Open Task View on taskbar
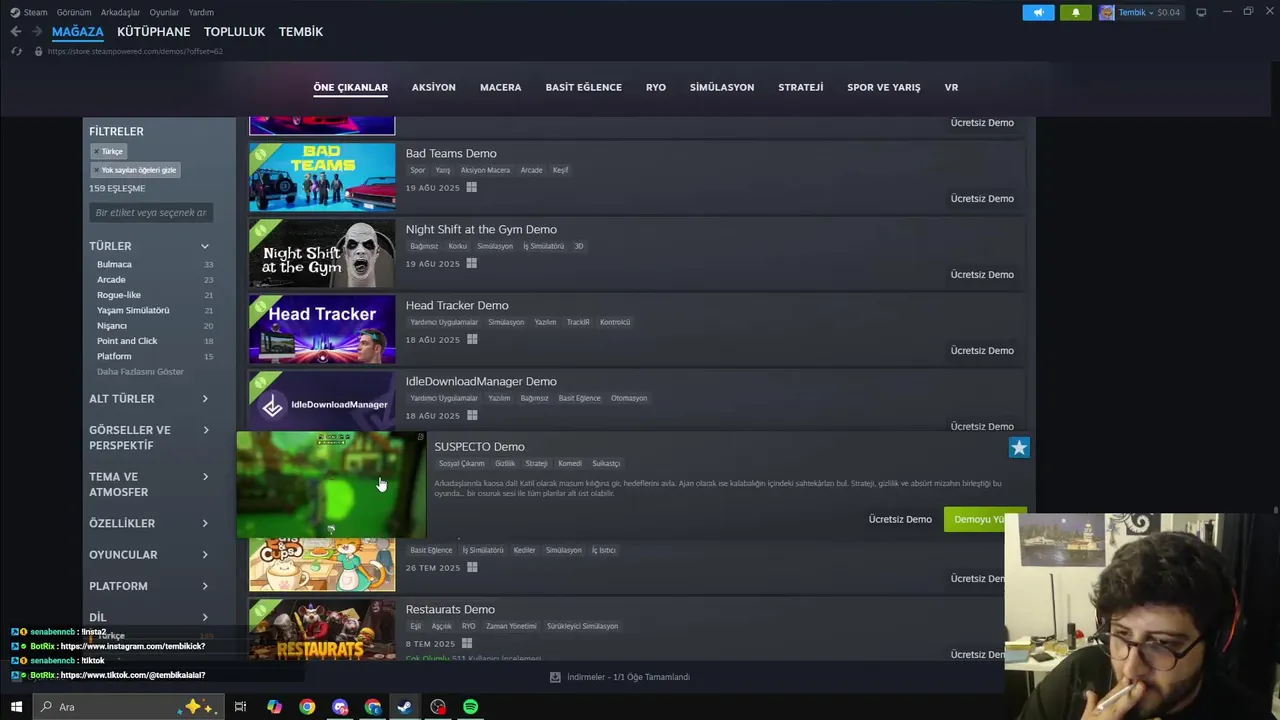This screenshot has width=1280, height=720. click(x=240, y=707)
